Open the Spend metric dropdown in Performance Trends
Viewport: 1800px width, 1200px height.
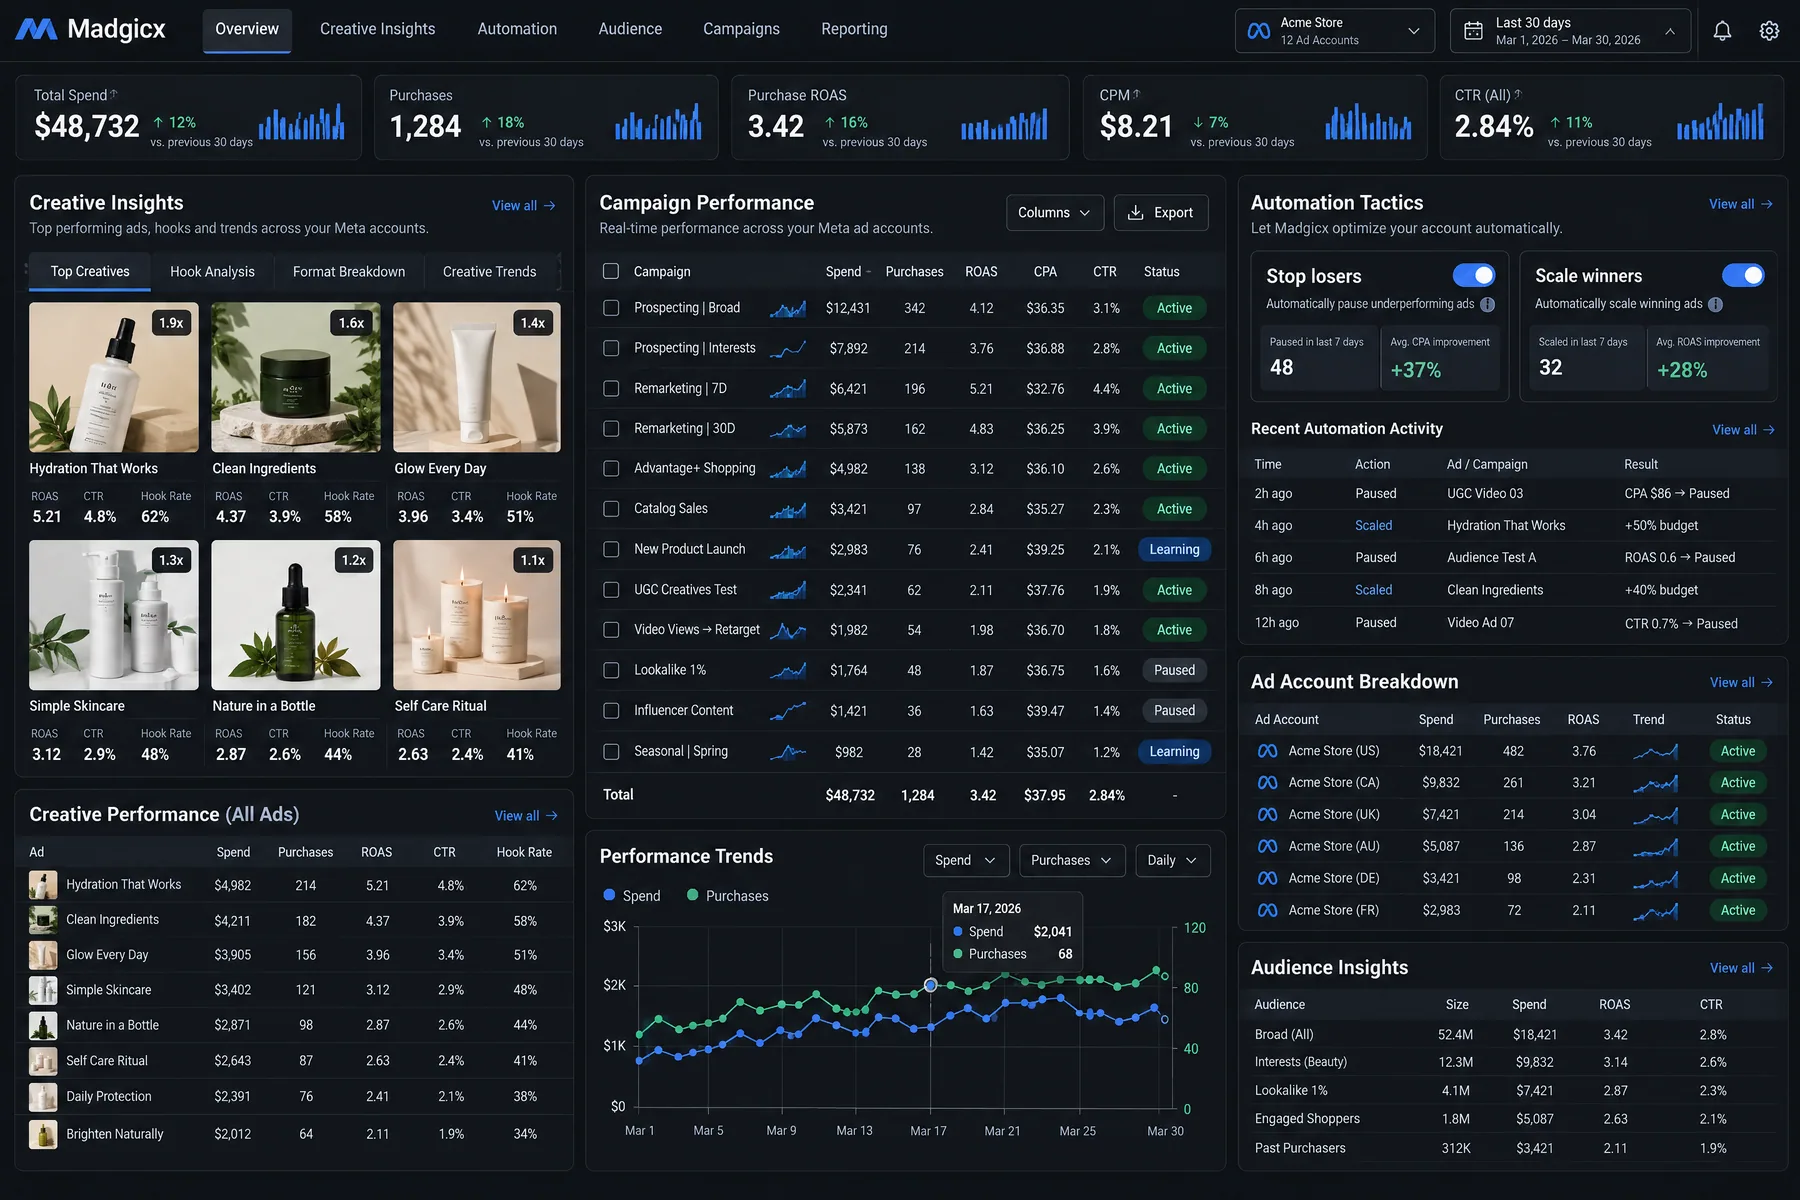point(965,860)
